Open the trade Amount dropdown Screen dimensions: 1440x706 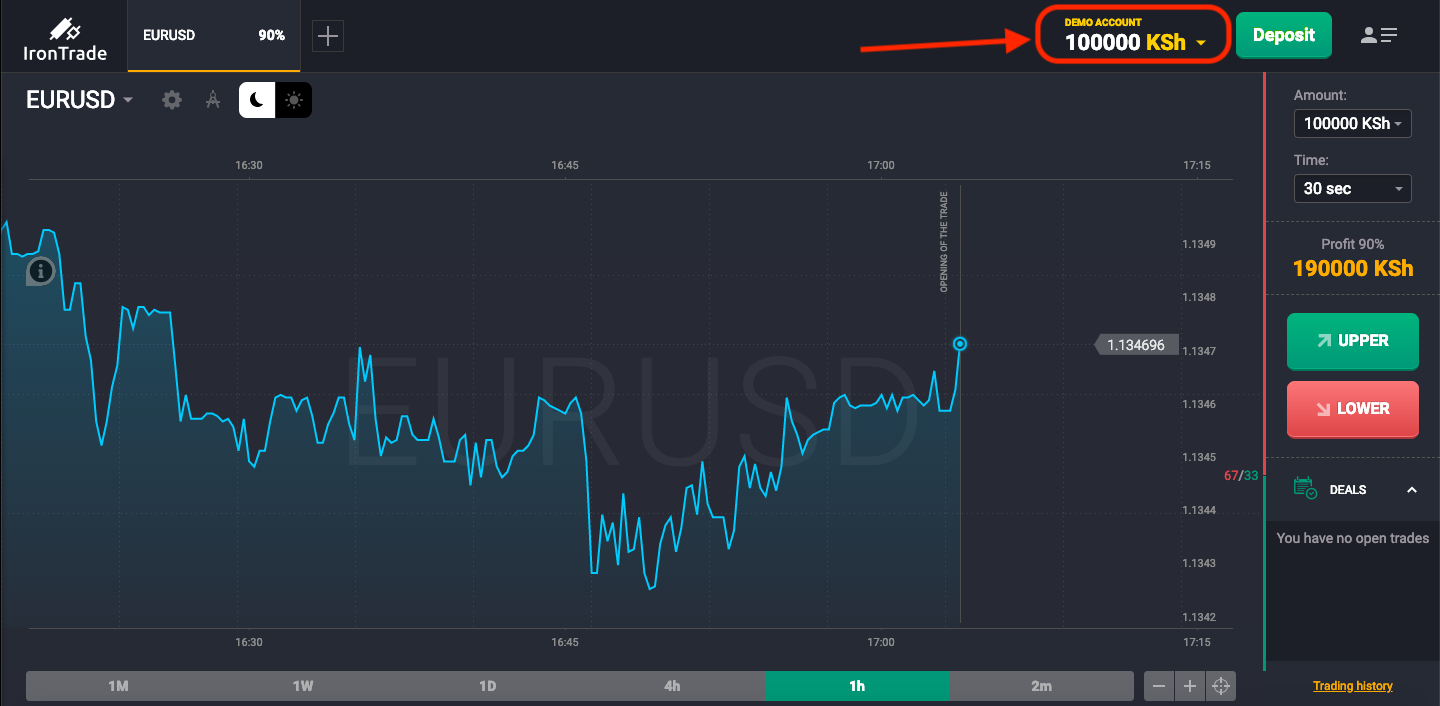[1352, 124]
